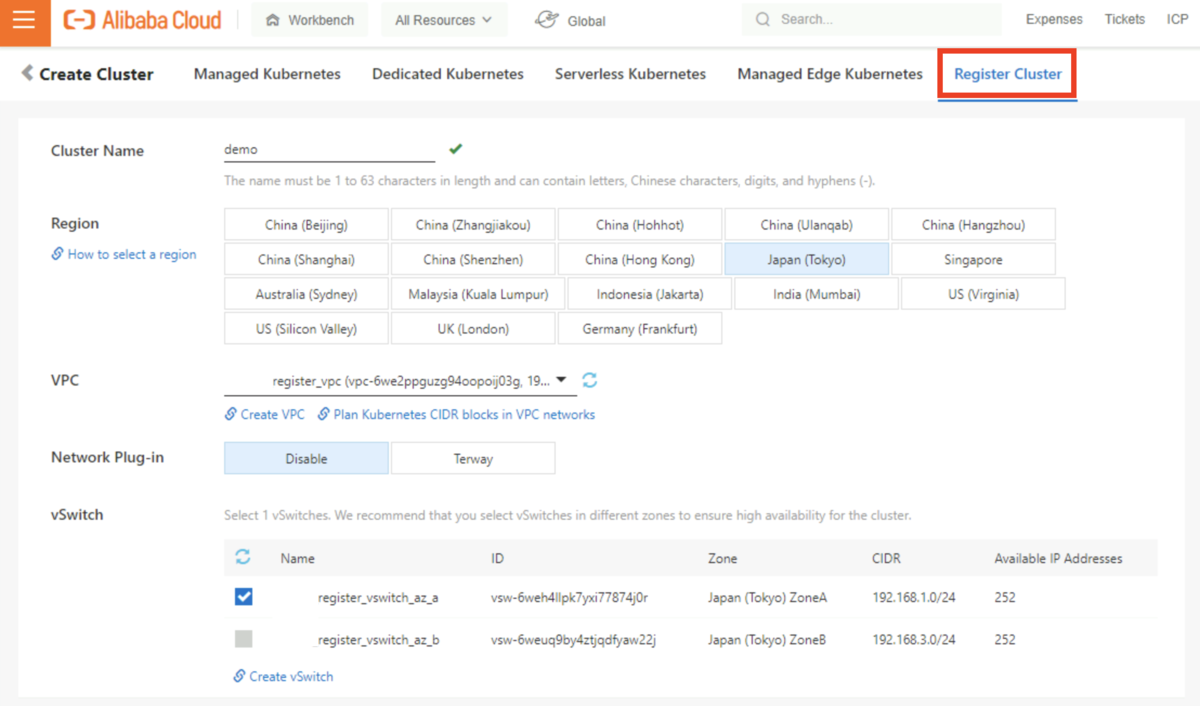
Task: Open the Tickets menu
Action: [1125, 19]
